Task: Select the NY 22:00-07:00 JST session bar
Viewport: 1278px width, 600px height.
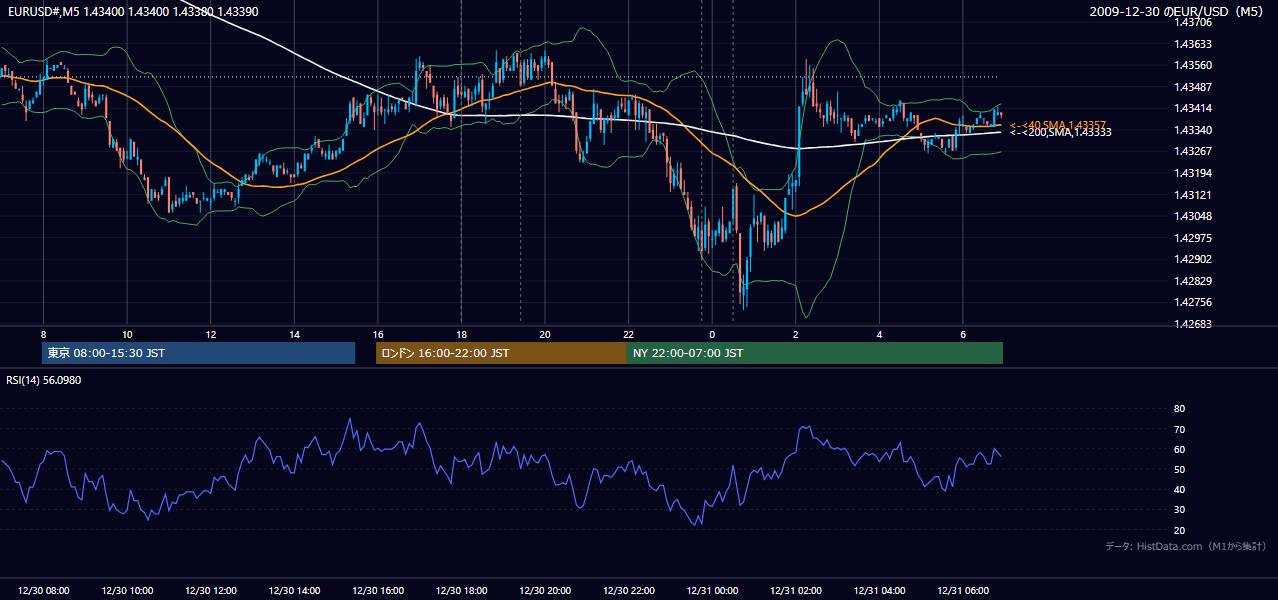Action: tap(815, 353)
